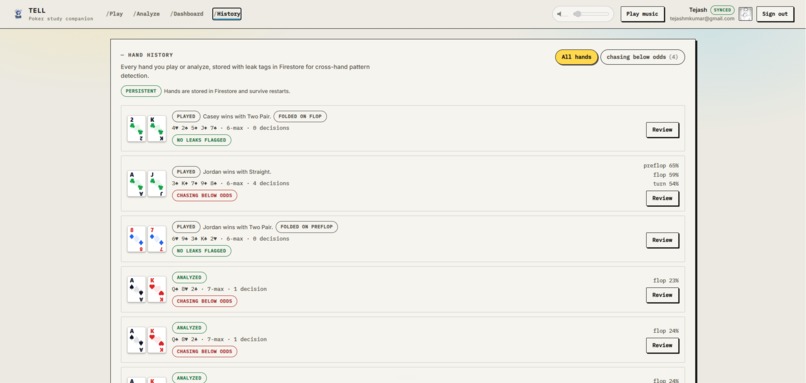Click the 7 of diamonds card
The width and height of the screenshot is (806, 383).
[157, 239]
